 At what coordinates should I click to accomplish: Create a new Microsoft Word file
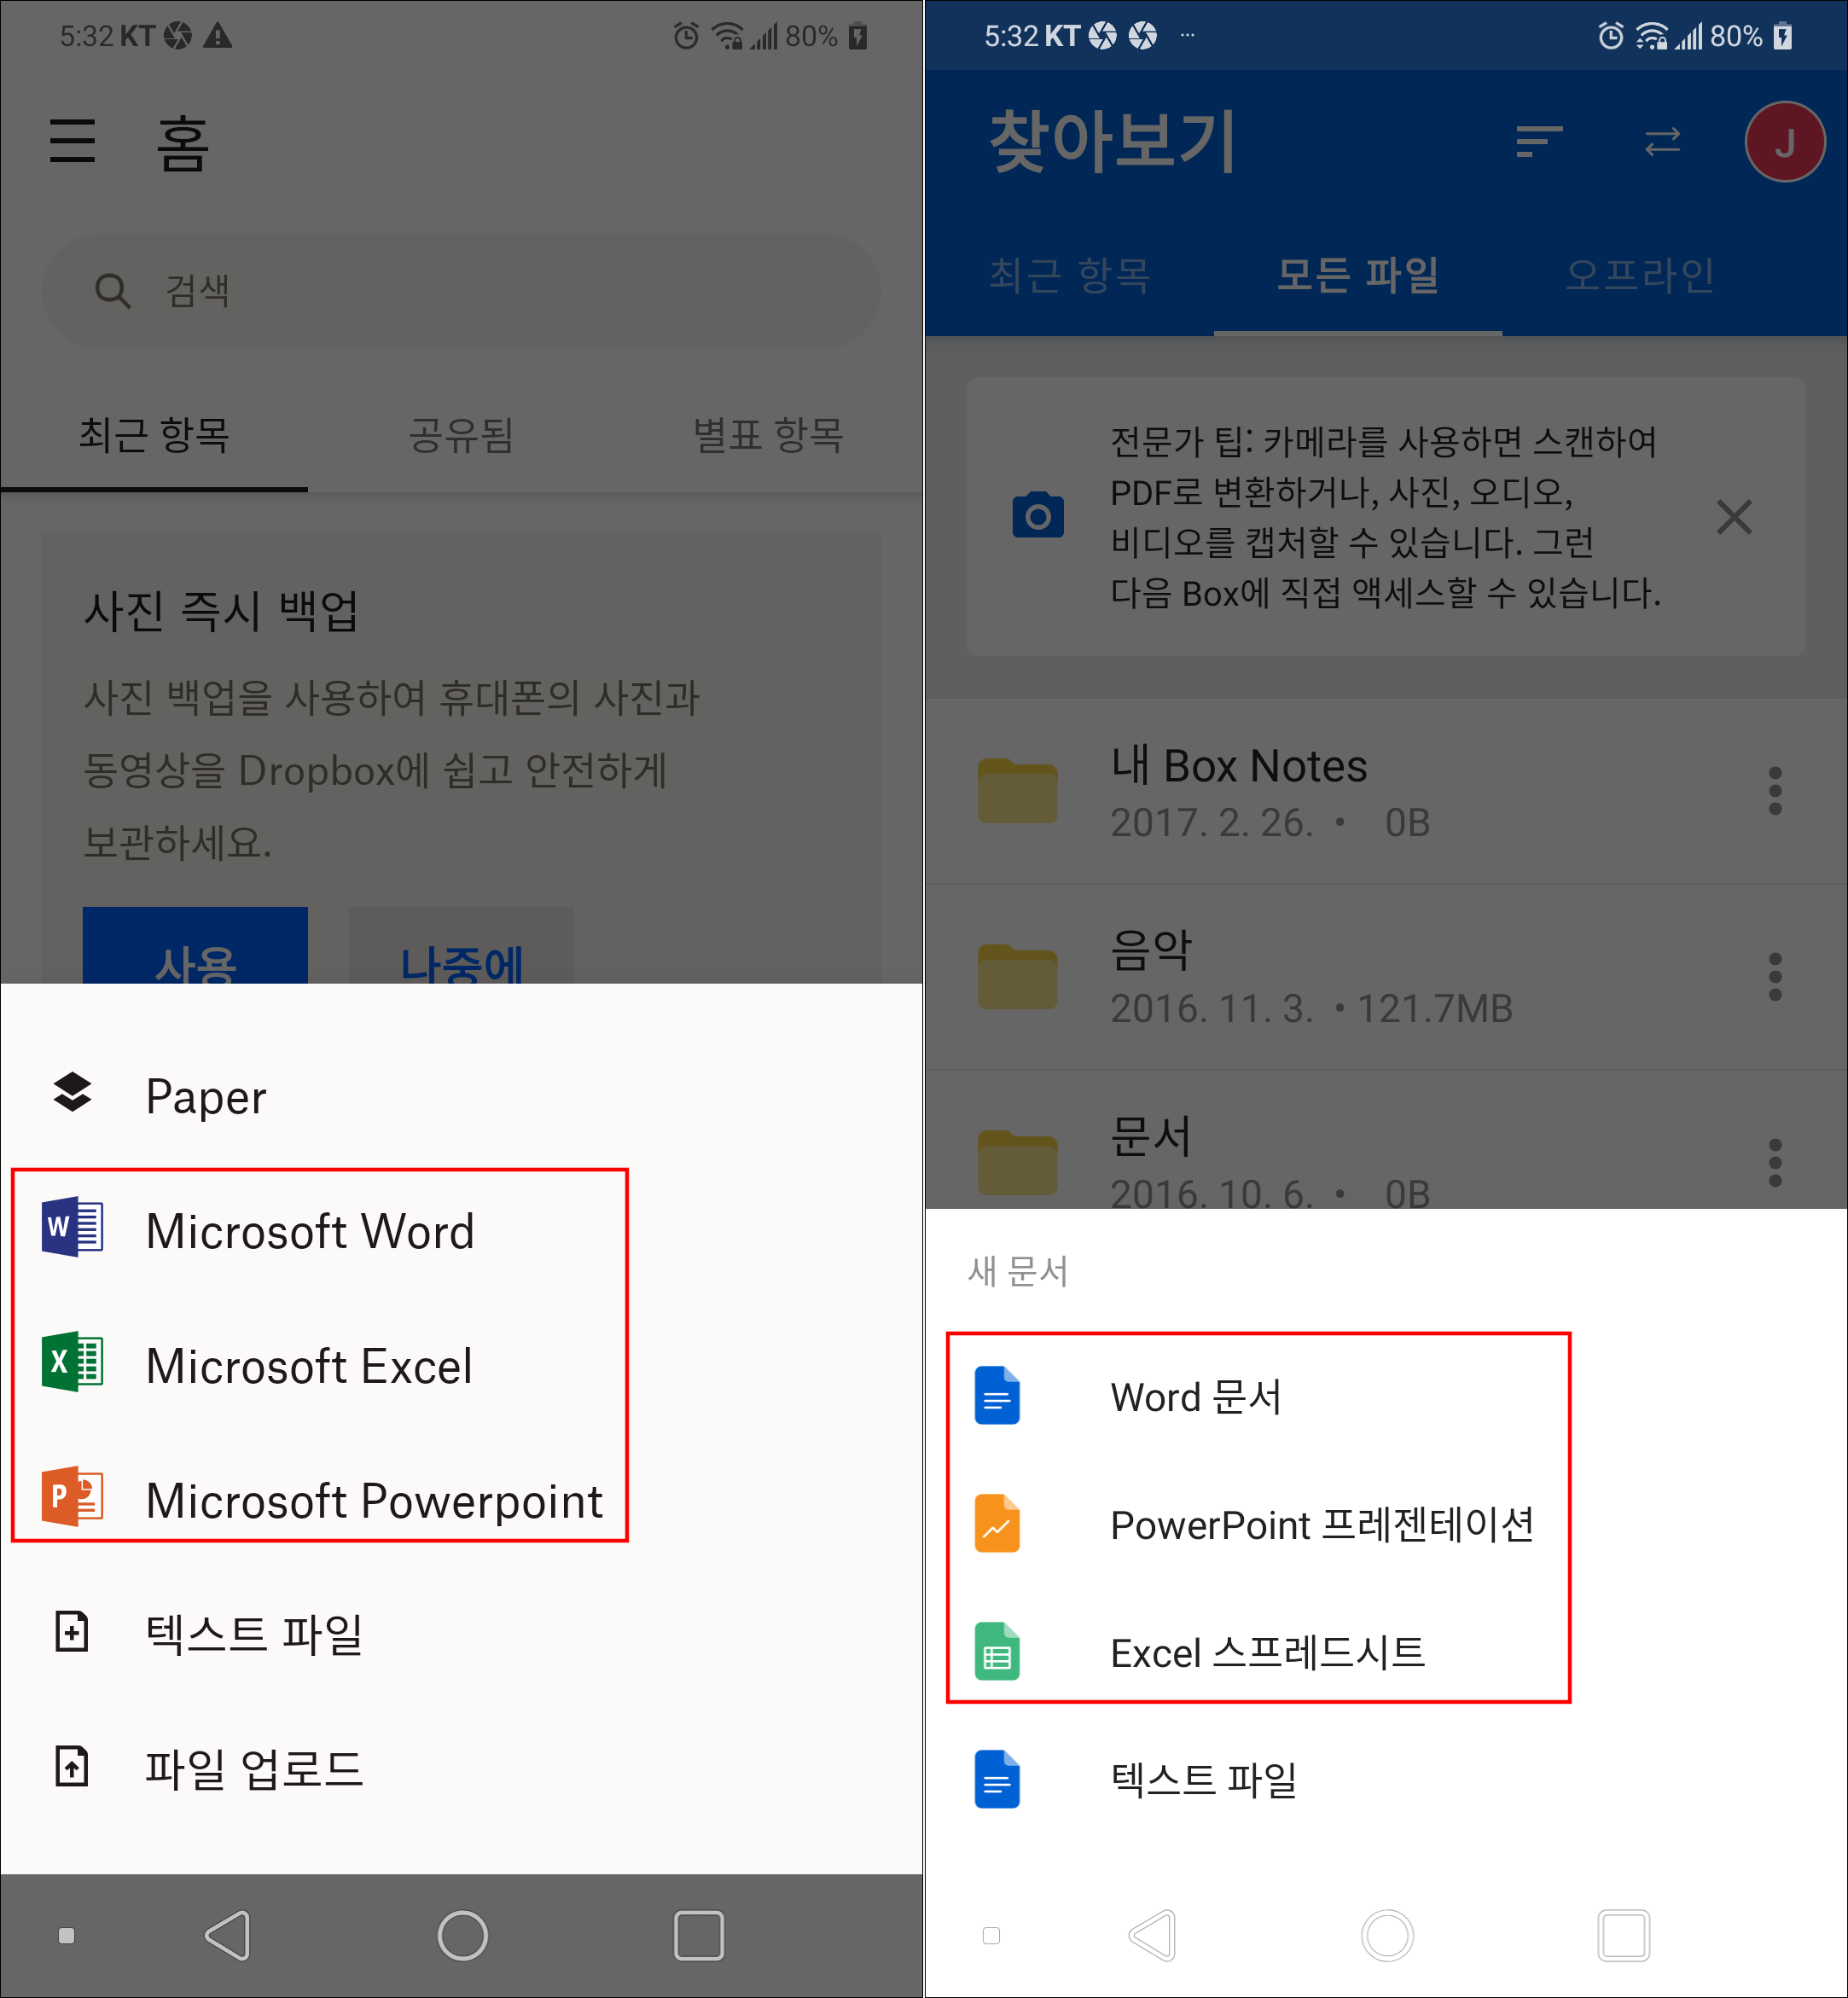pos(310,1231)
